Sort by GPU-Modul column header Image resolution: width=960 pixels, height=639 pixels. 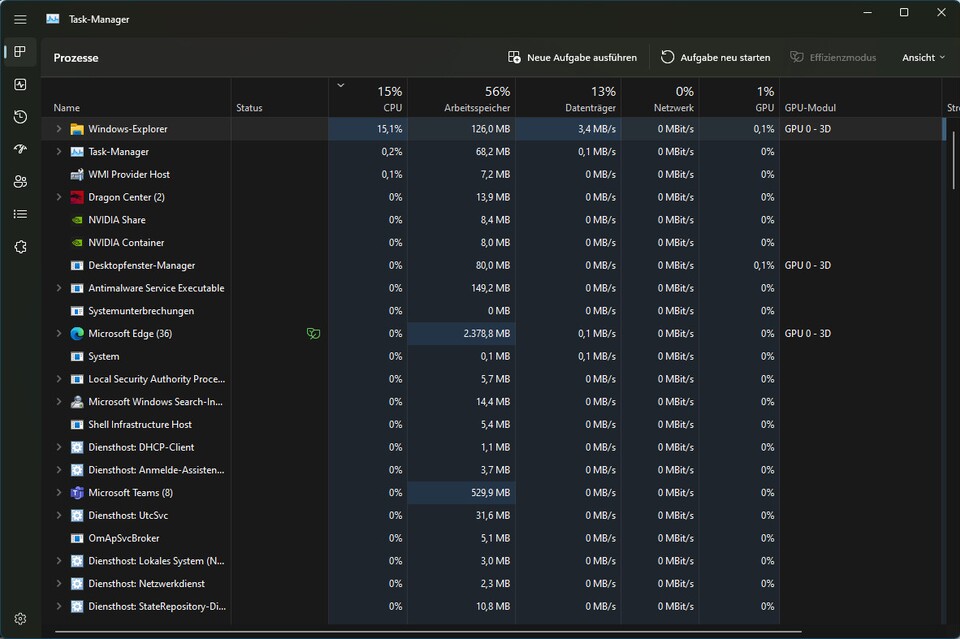click(860, 97)
